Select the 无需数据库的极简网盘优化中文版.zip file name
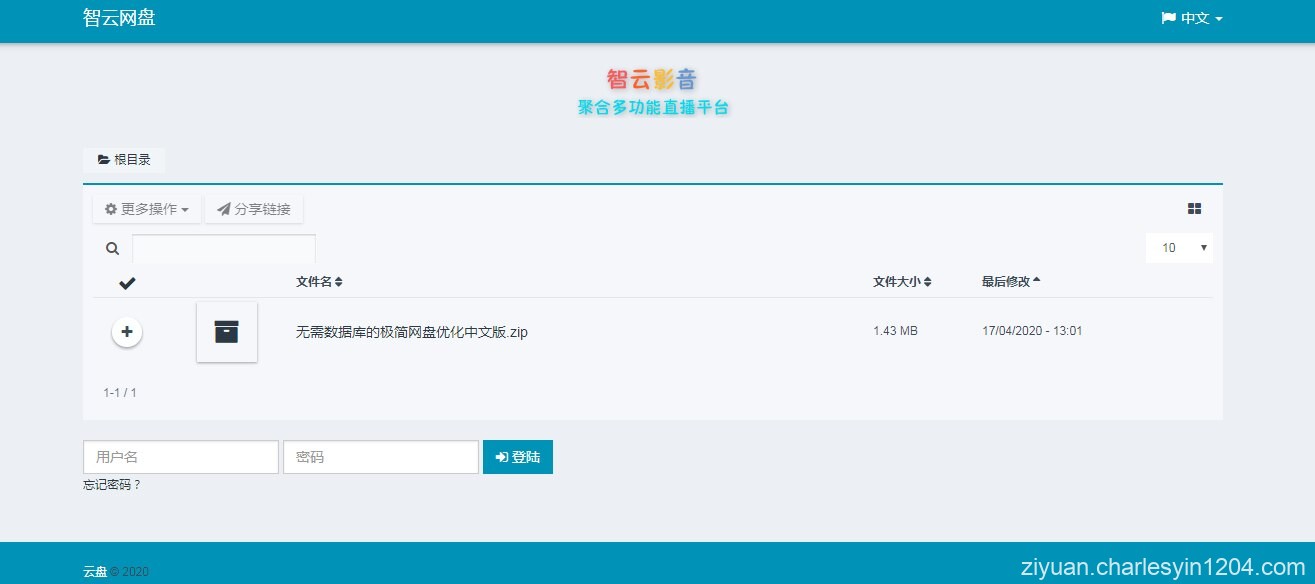This screenshot has width=1315, height=584. (x=410, y=331)
